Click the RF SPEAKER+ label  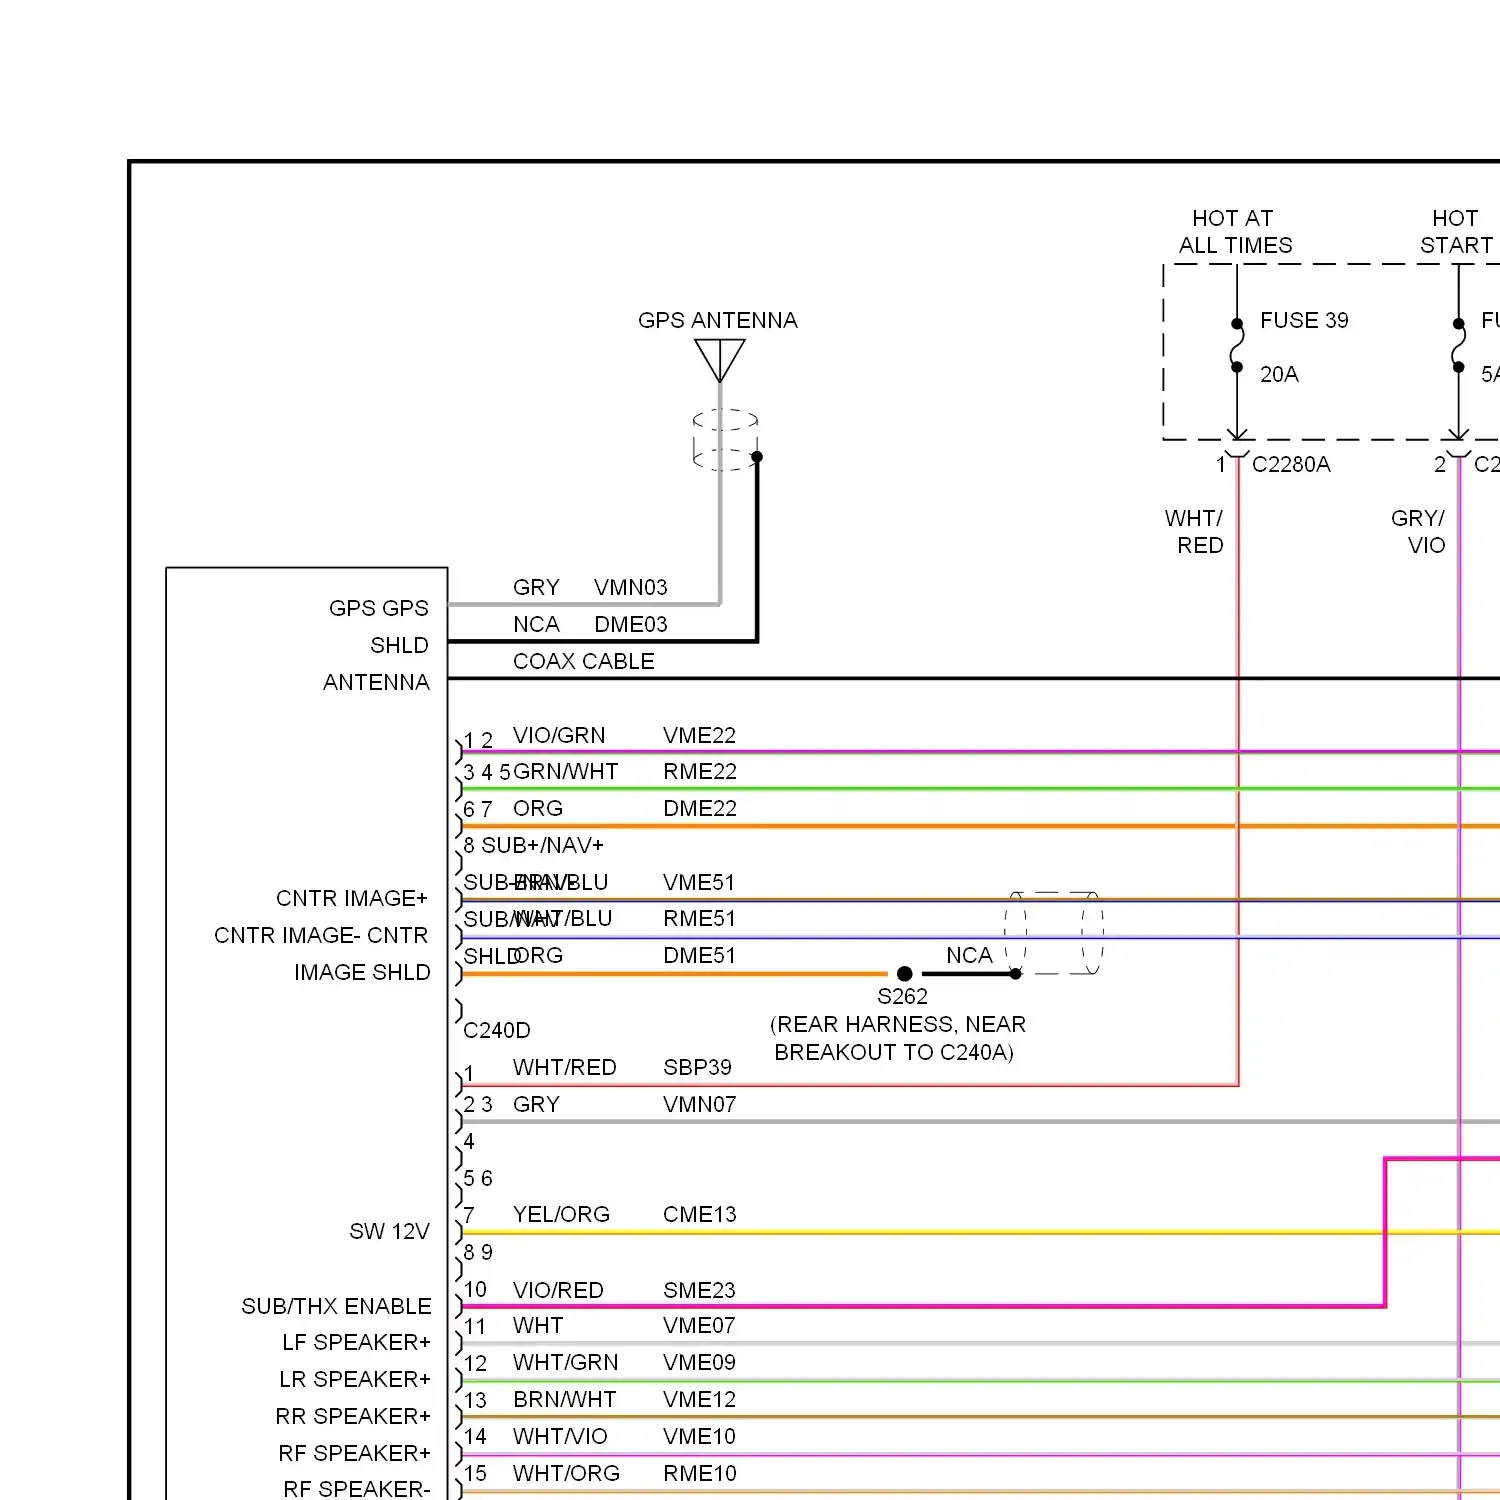354,1453
